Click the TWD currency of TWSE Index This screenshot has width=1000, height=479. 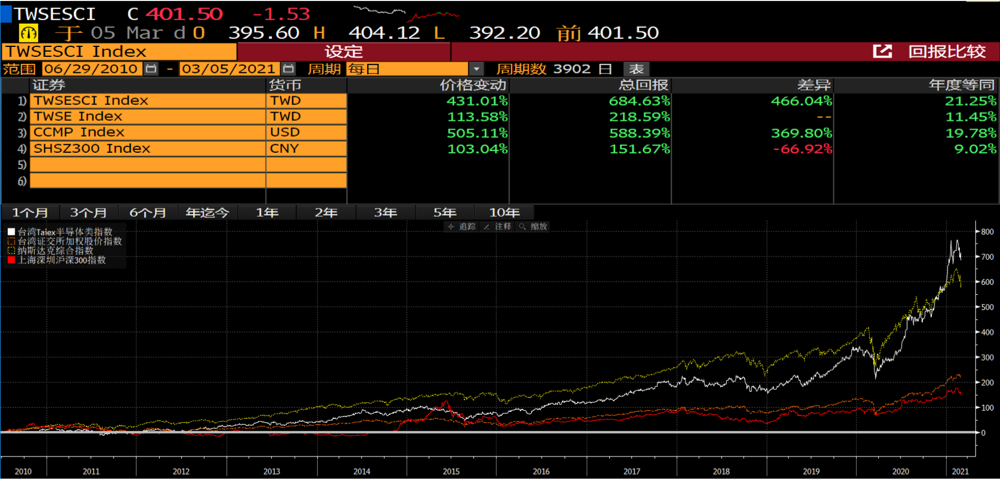(x=307, y=117)
